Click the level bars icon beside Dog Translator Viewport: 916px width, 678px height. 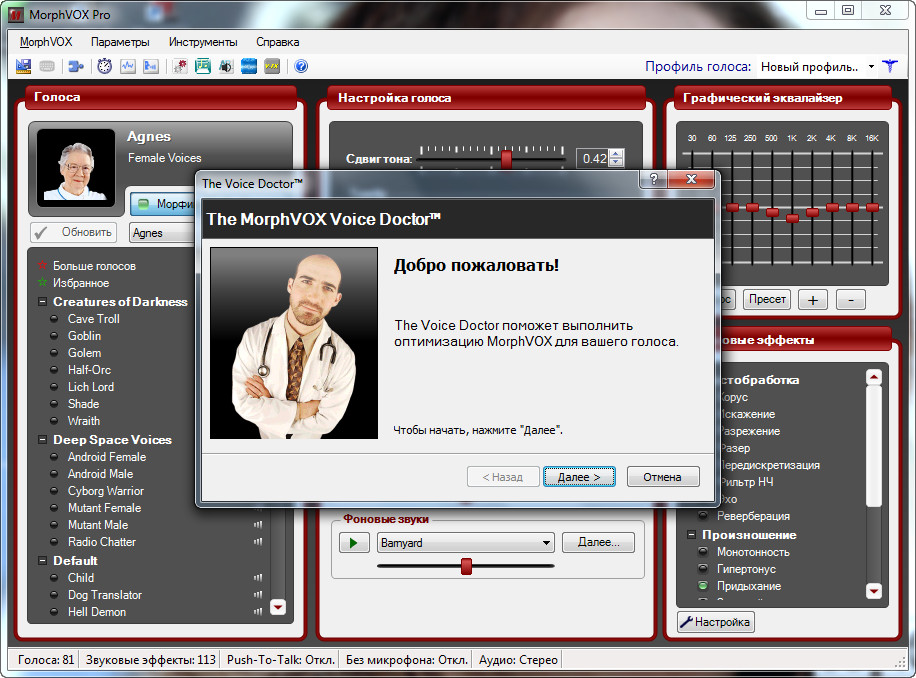coord(258,594)
